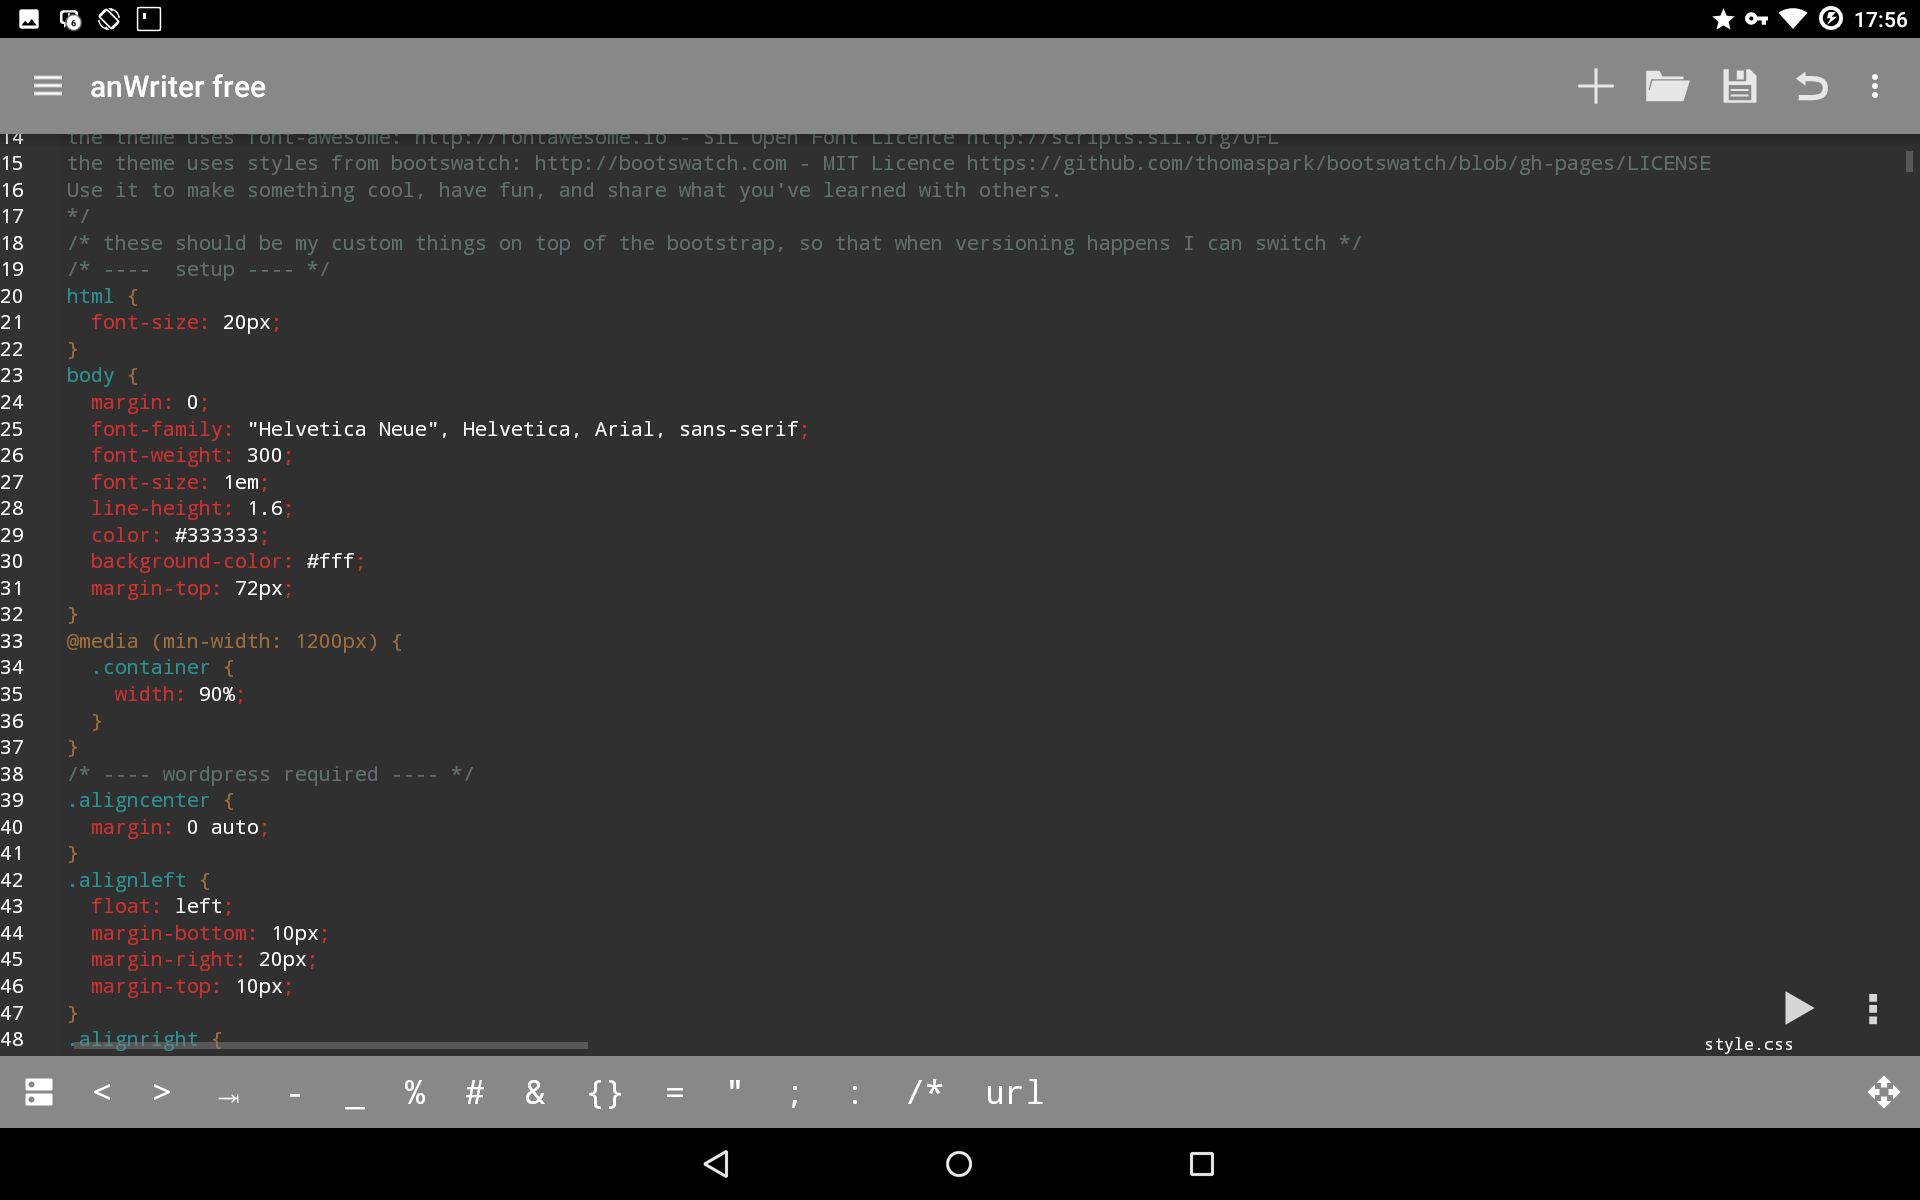Click the keyboard panel toggle icon
The width and height of the screenshot is (1920, 1200).
pos(39,1092)
